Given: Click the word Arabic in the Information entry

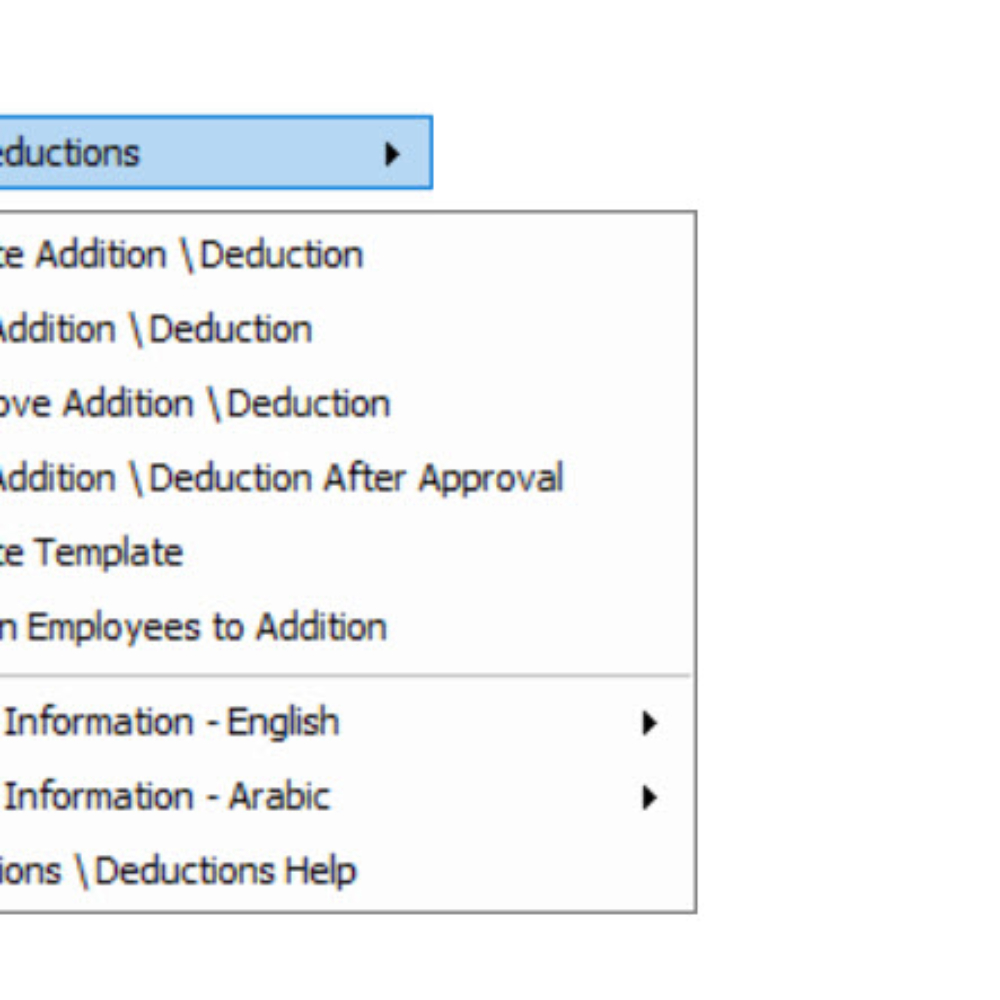Looking at the screenshot, I should (279, 797).
